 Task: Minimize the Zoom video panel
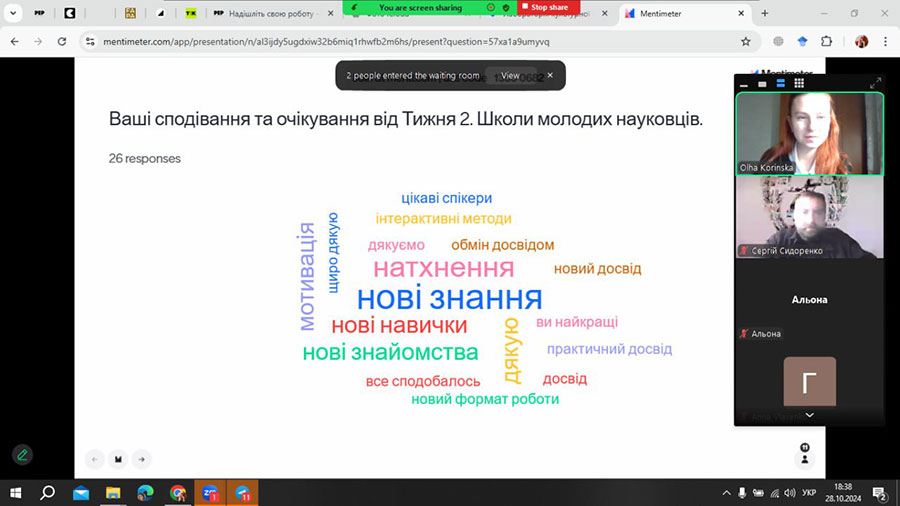tap(744, 84)
